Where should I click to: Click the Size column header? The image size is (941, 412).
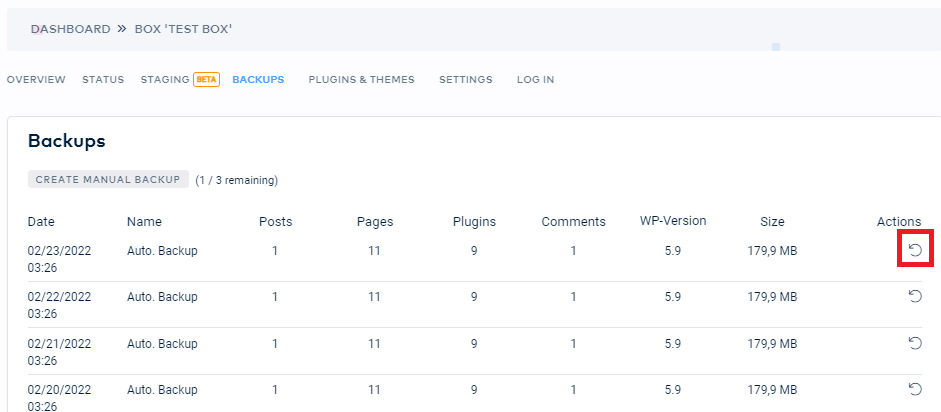772,222
